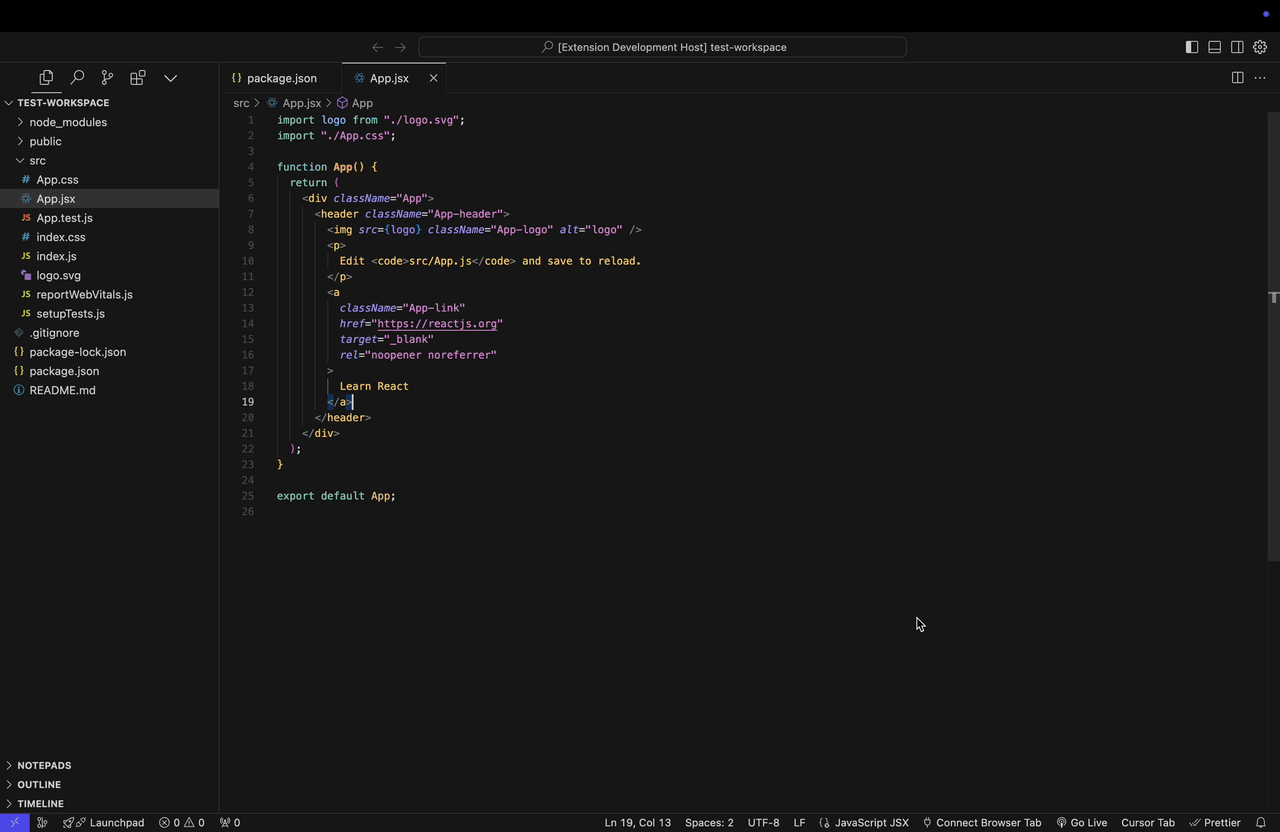Click Connect Browser Tab in status bar

981,822
